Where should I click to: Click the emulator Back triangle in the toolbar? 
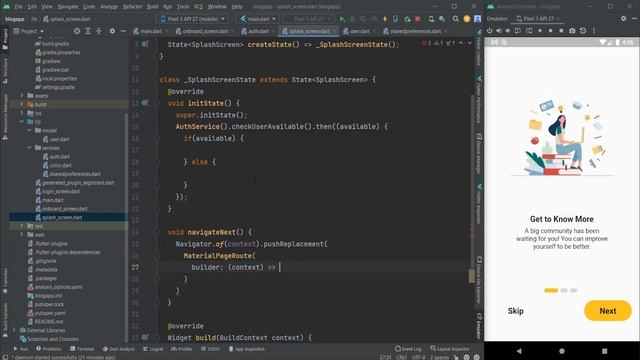click(540, 31)
